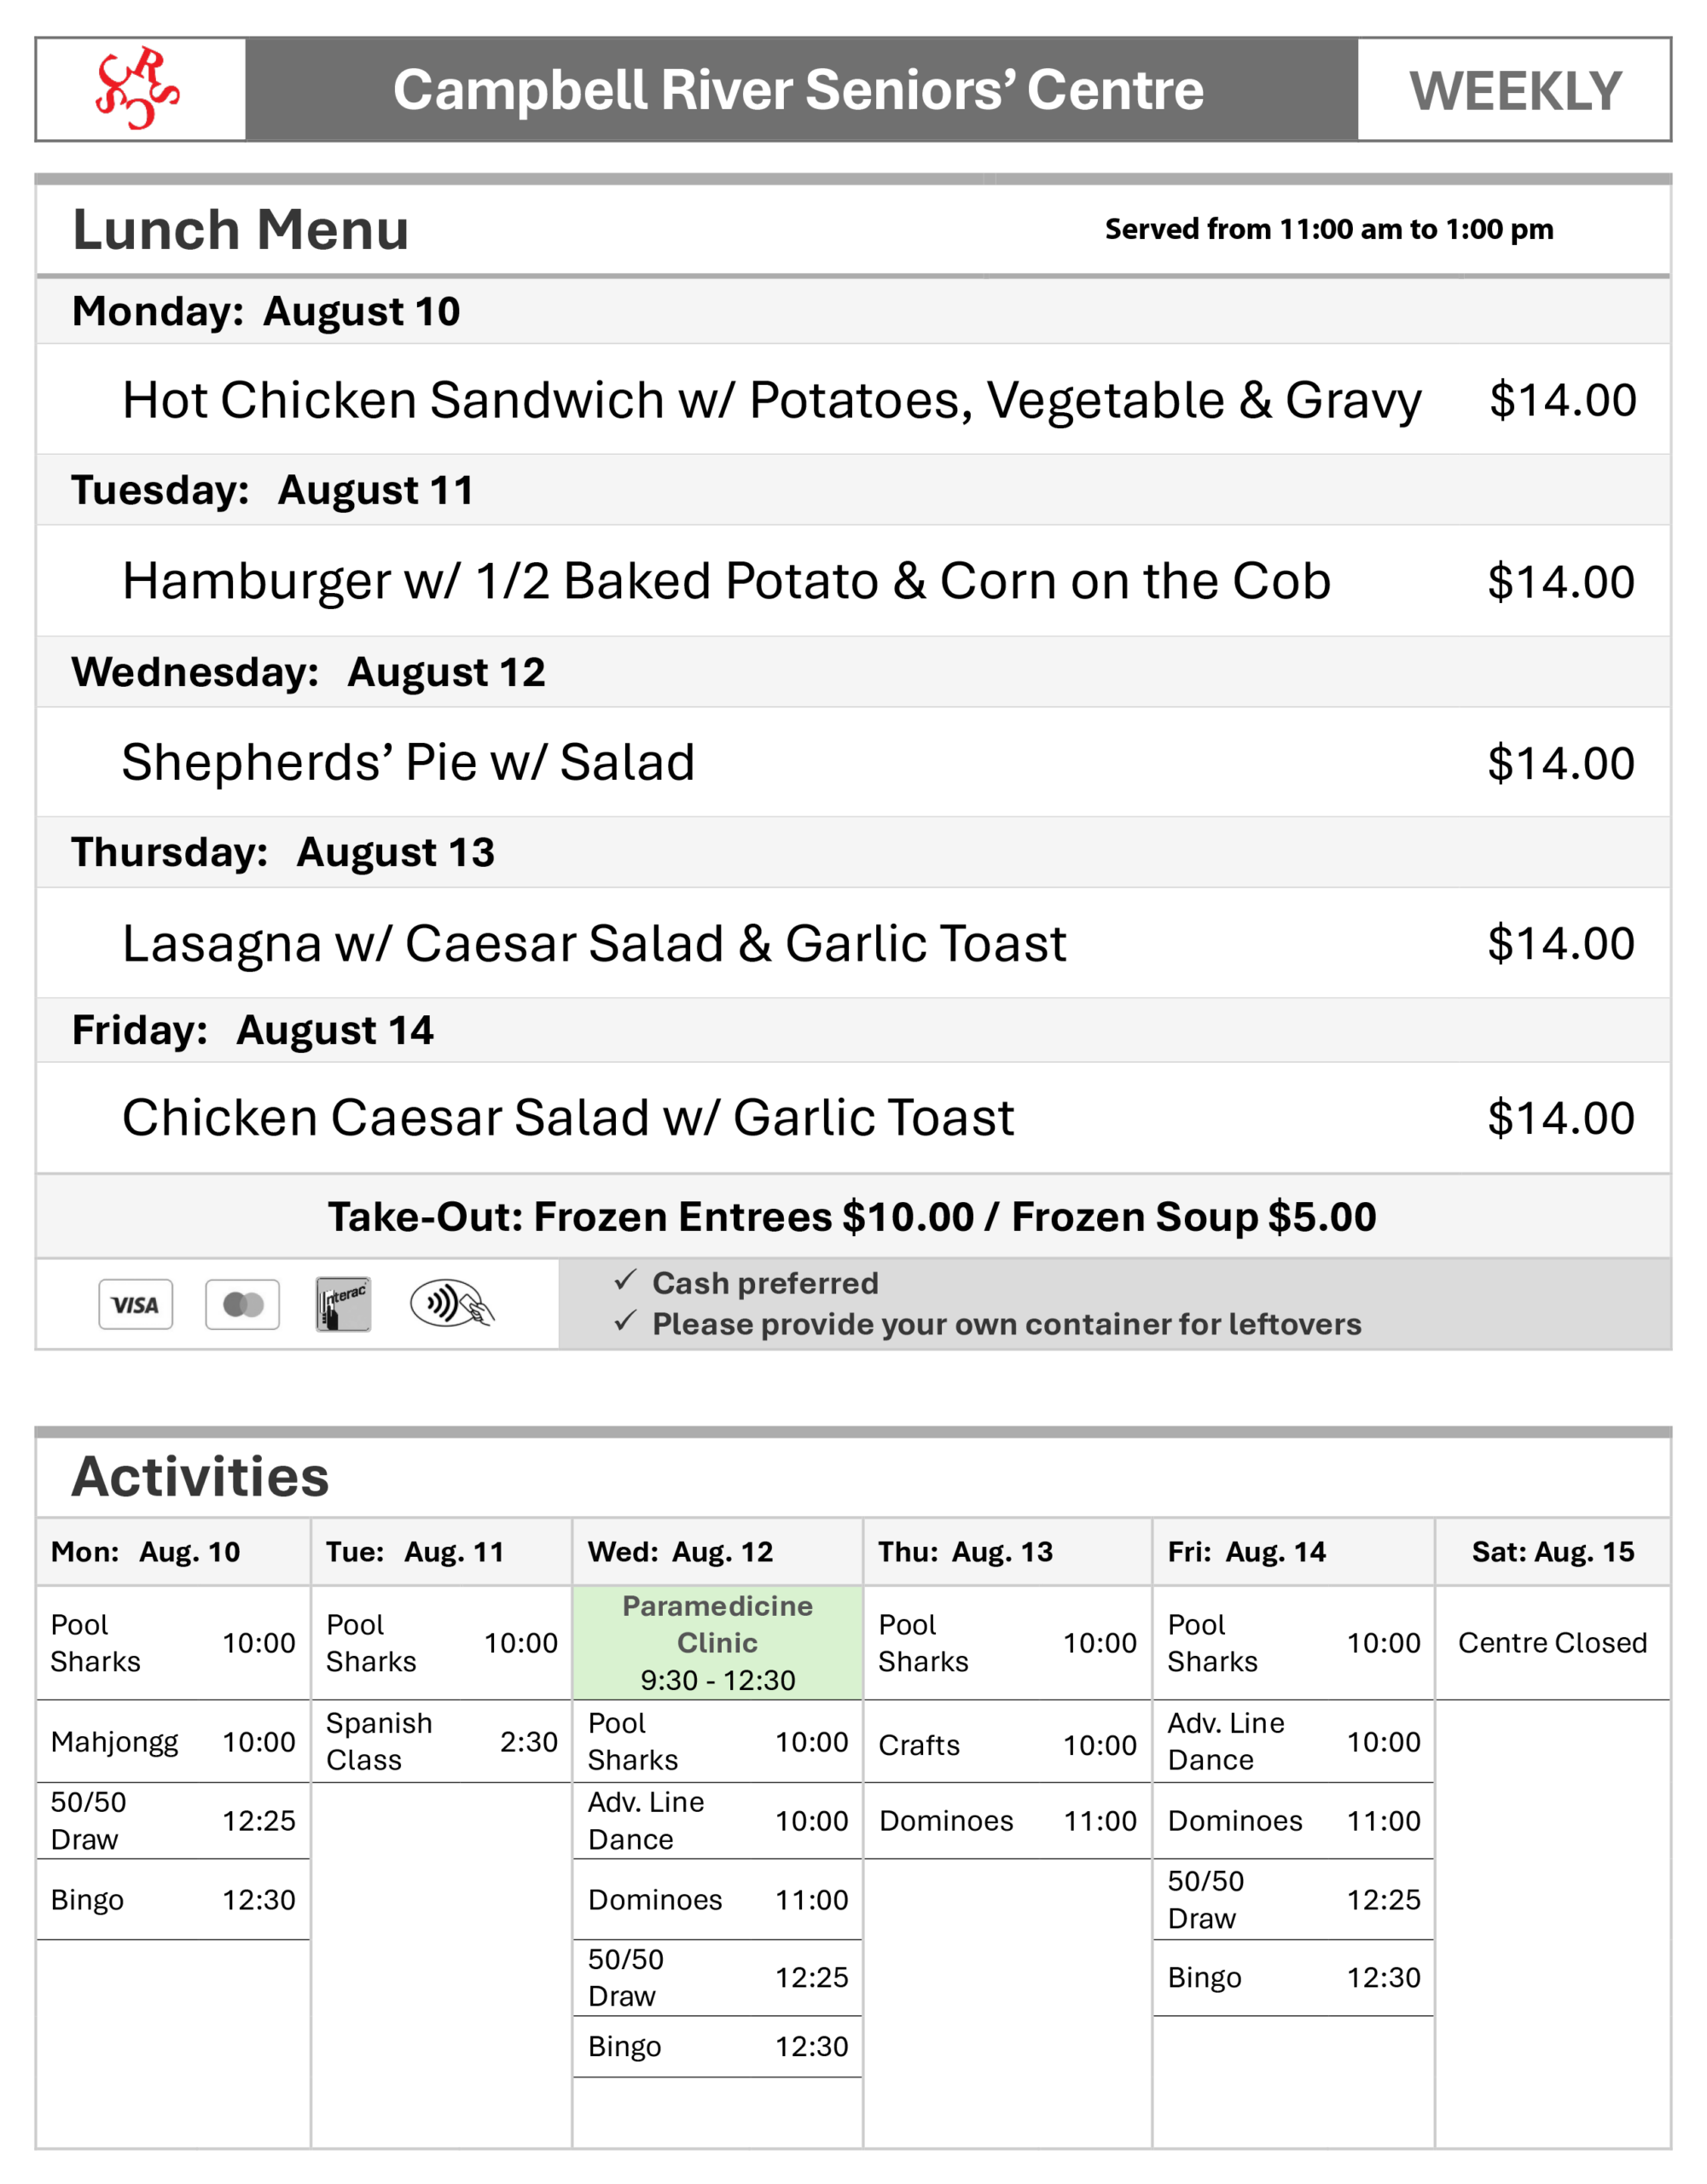Click the contactless tap payment icon
The width and height of the screenshot is (1707, 2184).
coord(452,1304)
